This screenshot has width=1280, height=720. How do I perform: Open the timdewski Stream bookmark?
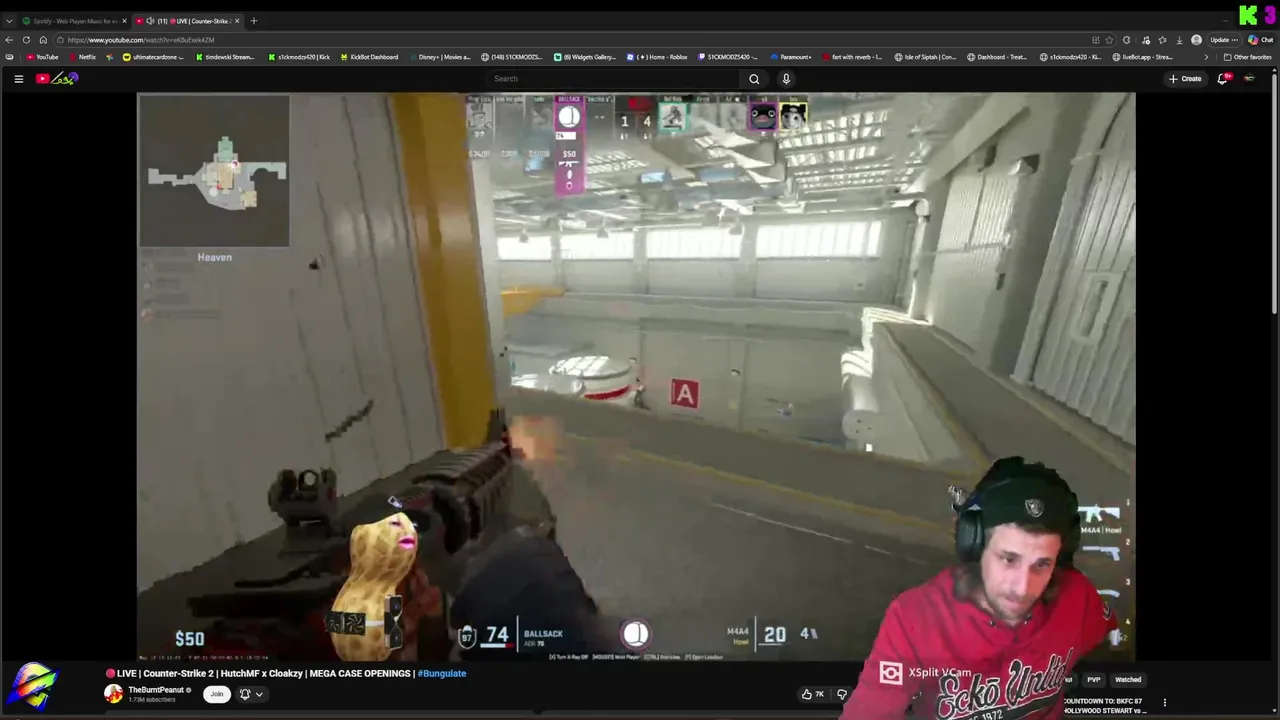click(x=224, y=57)
